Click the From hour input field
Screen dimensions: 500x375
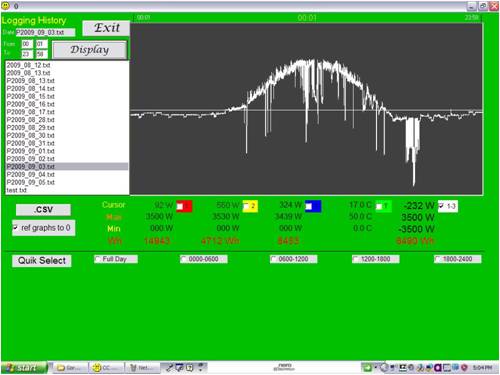[27, 44]
